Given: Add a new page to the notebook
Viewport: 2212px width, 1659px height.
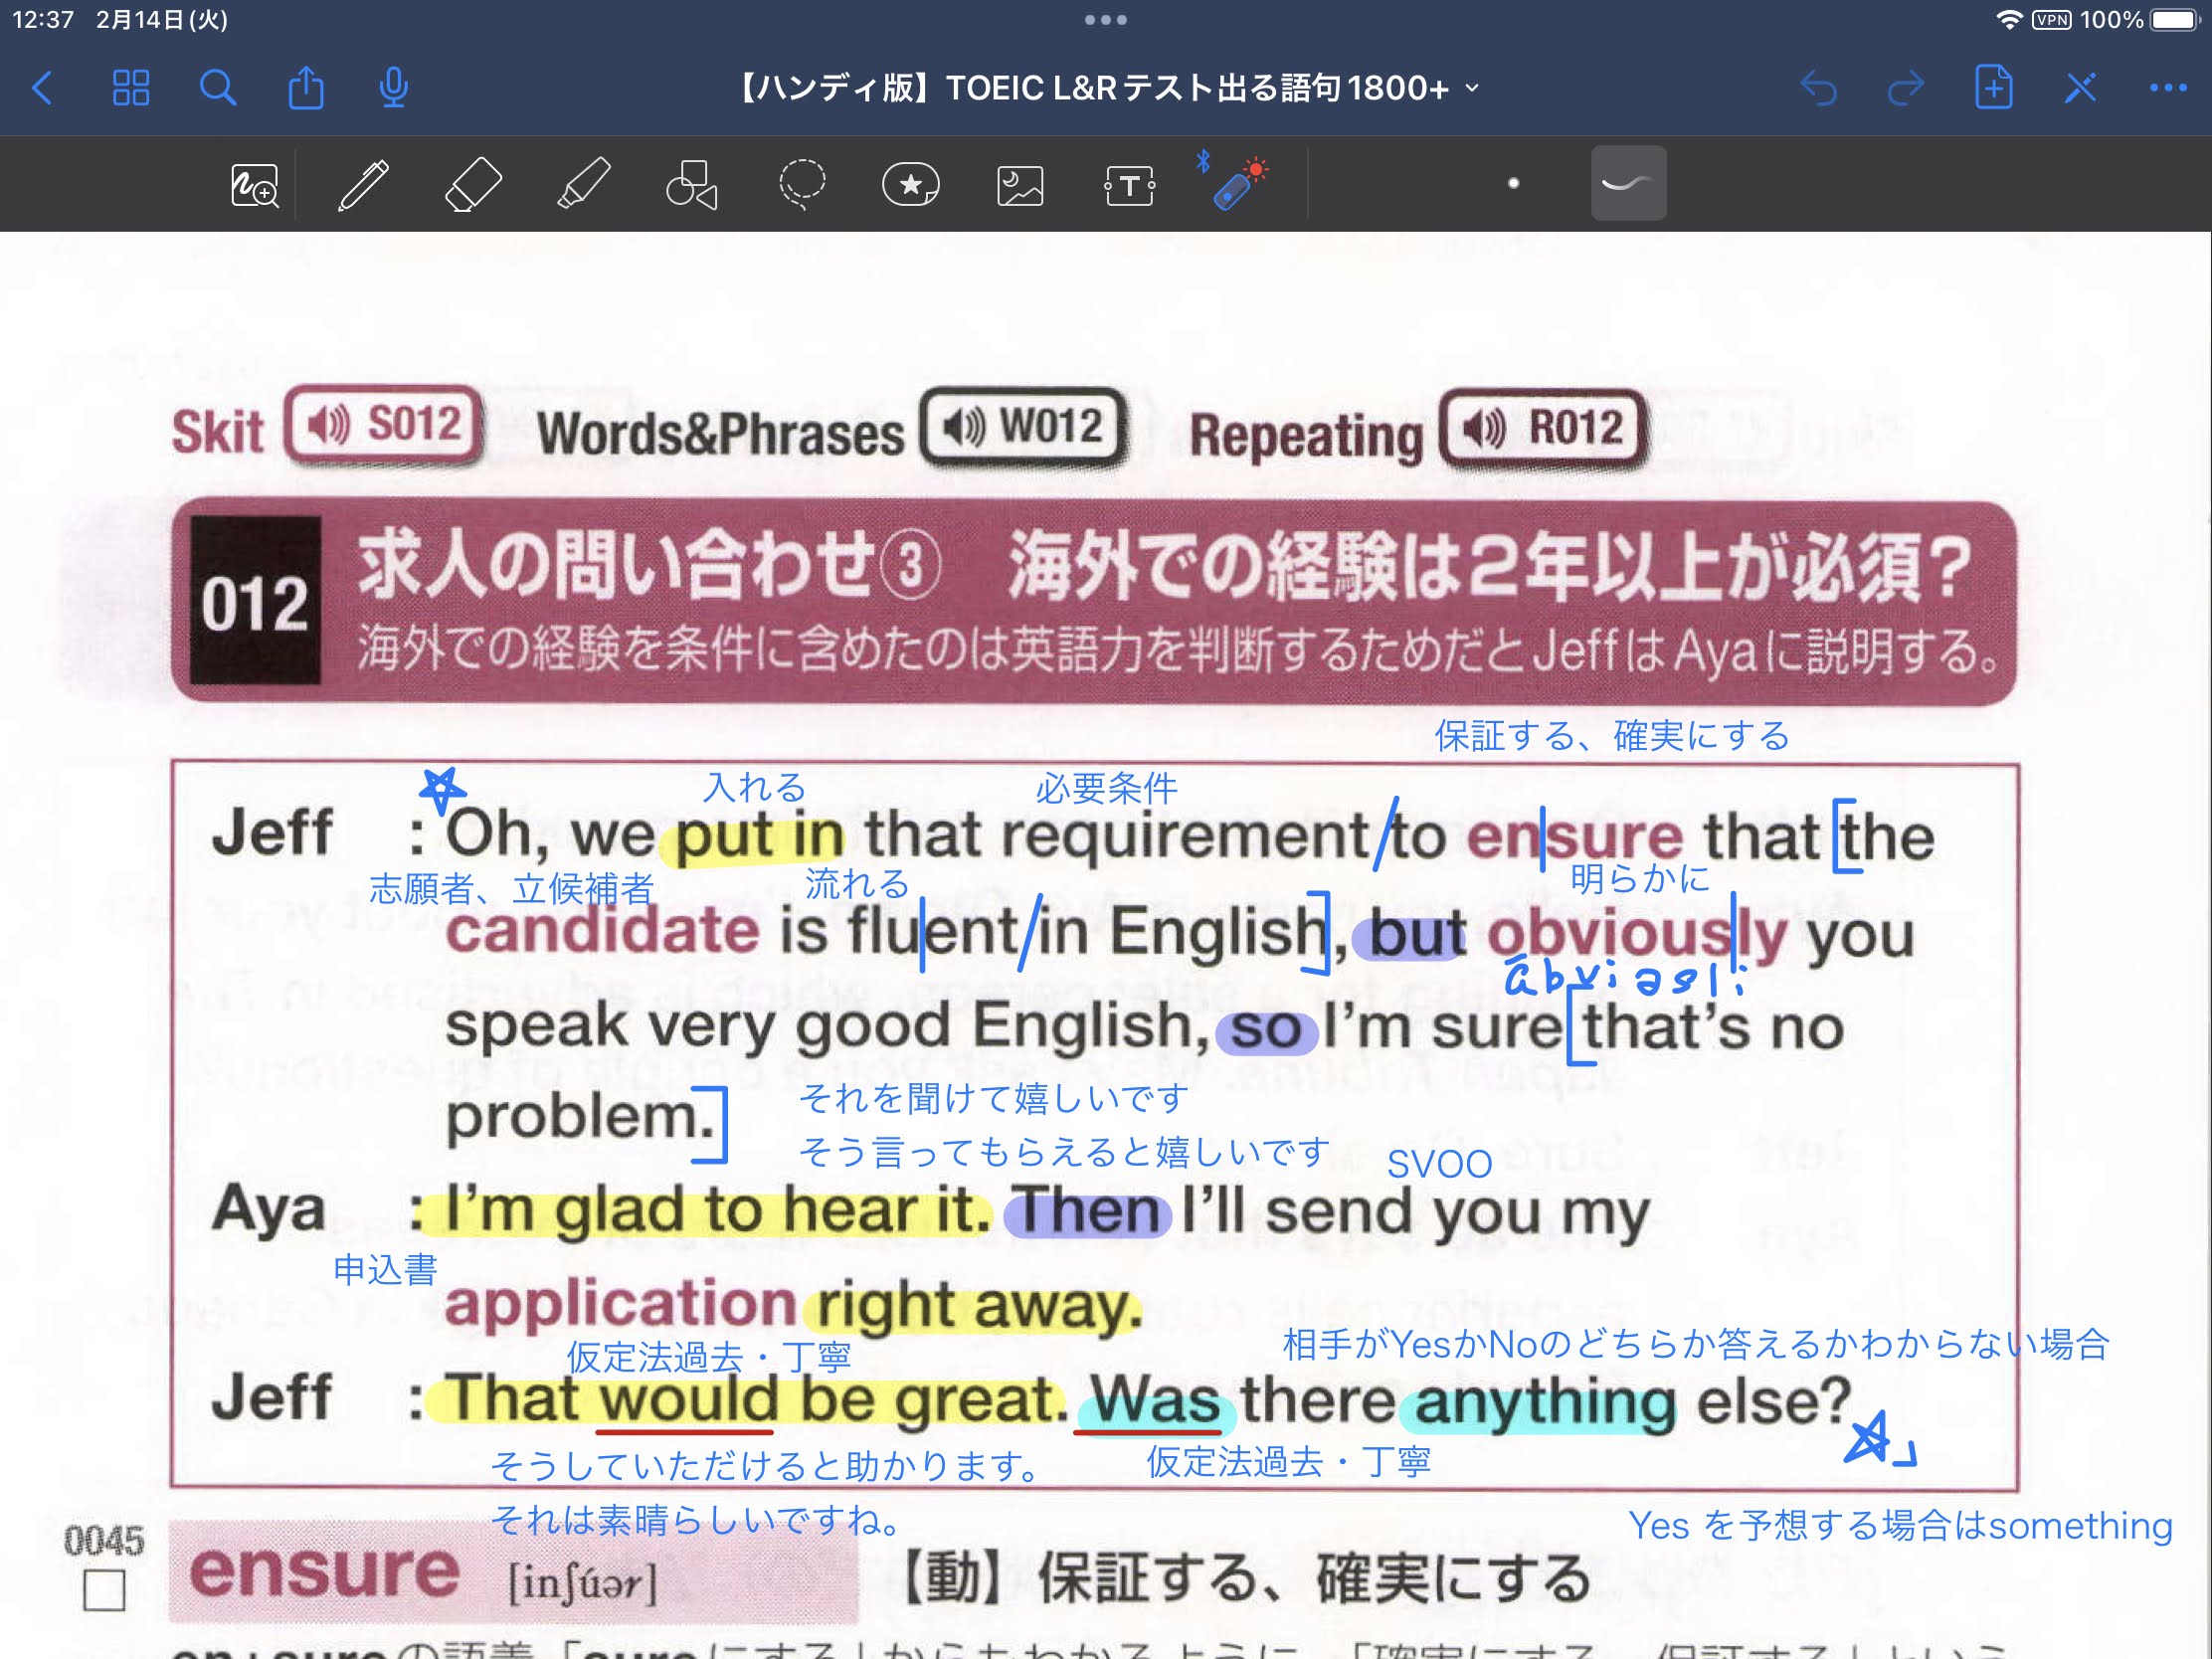Looking at the screenshot, I should pyautogui.click(x=1993, y=88).
